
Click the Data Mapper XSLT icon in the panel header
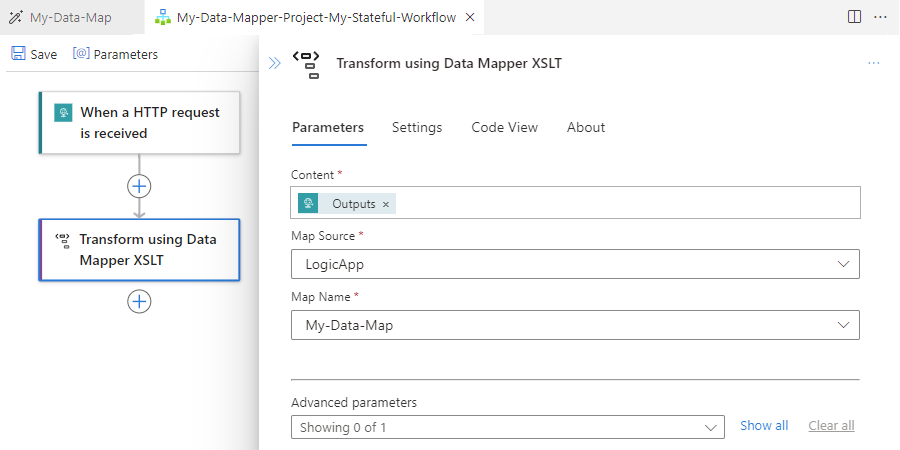[x=307, y=63]
